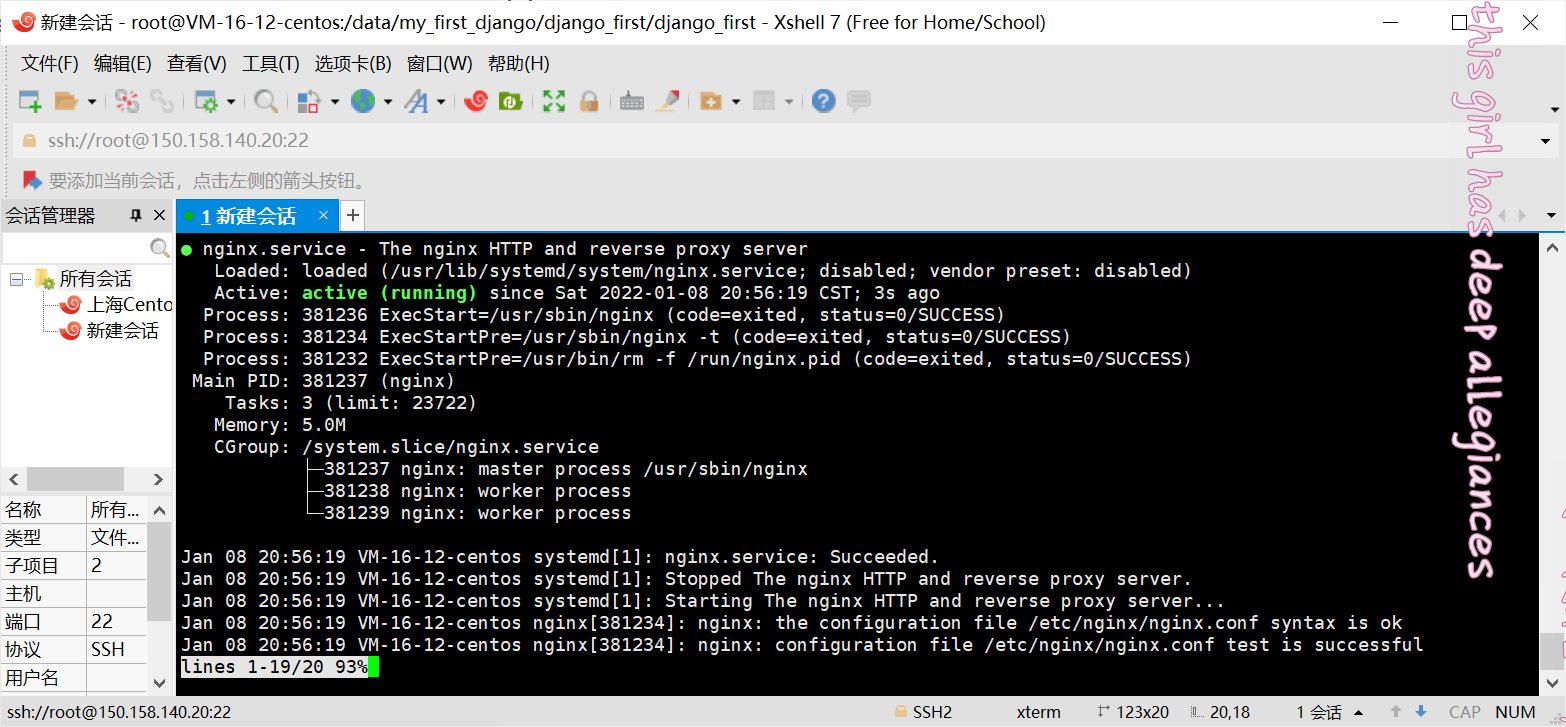
Task: Click the gray up arrow in status bar
Action: pos(1397,713)
